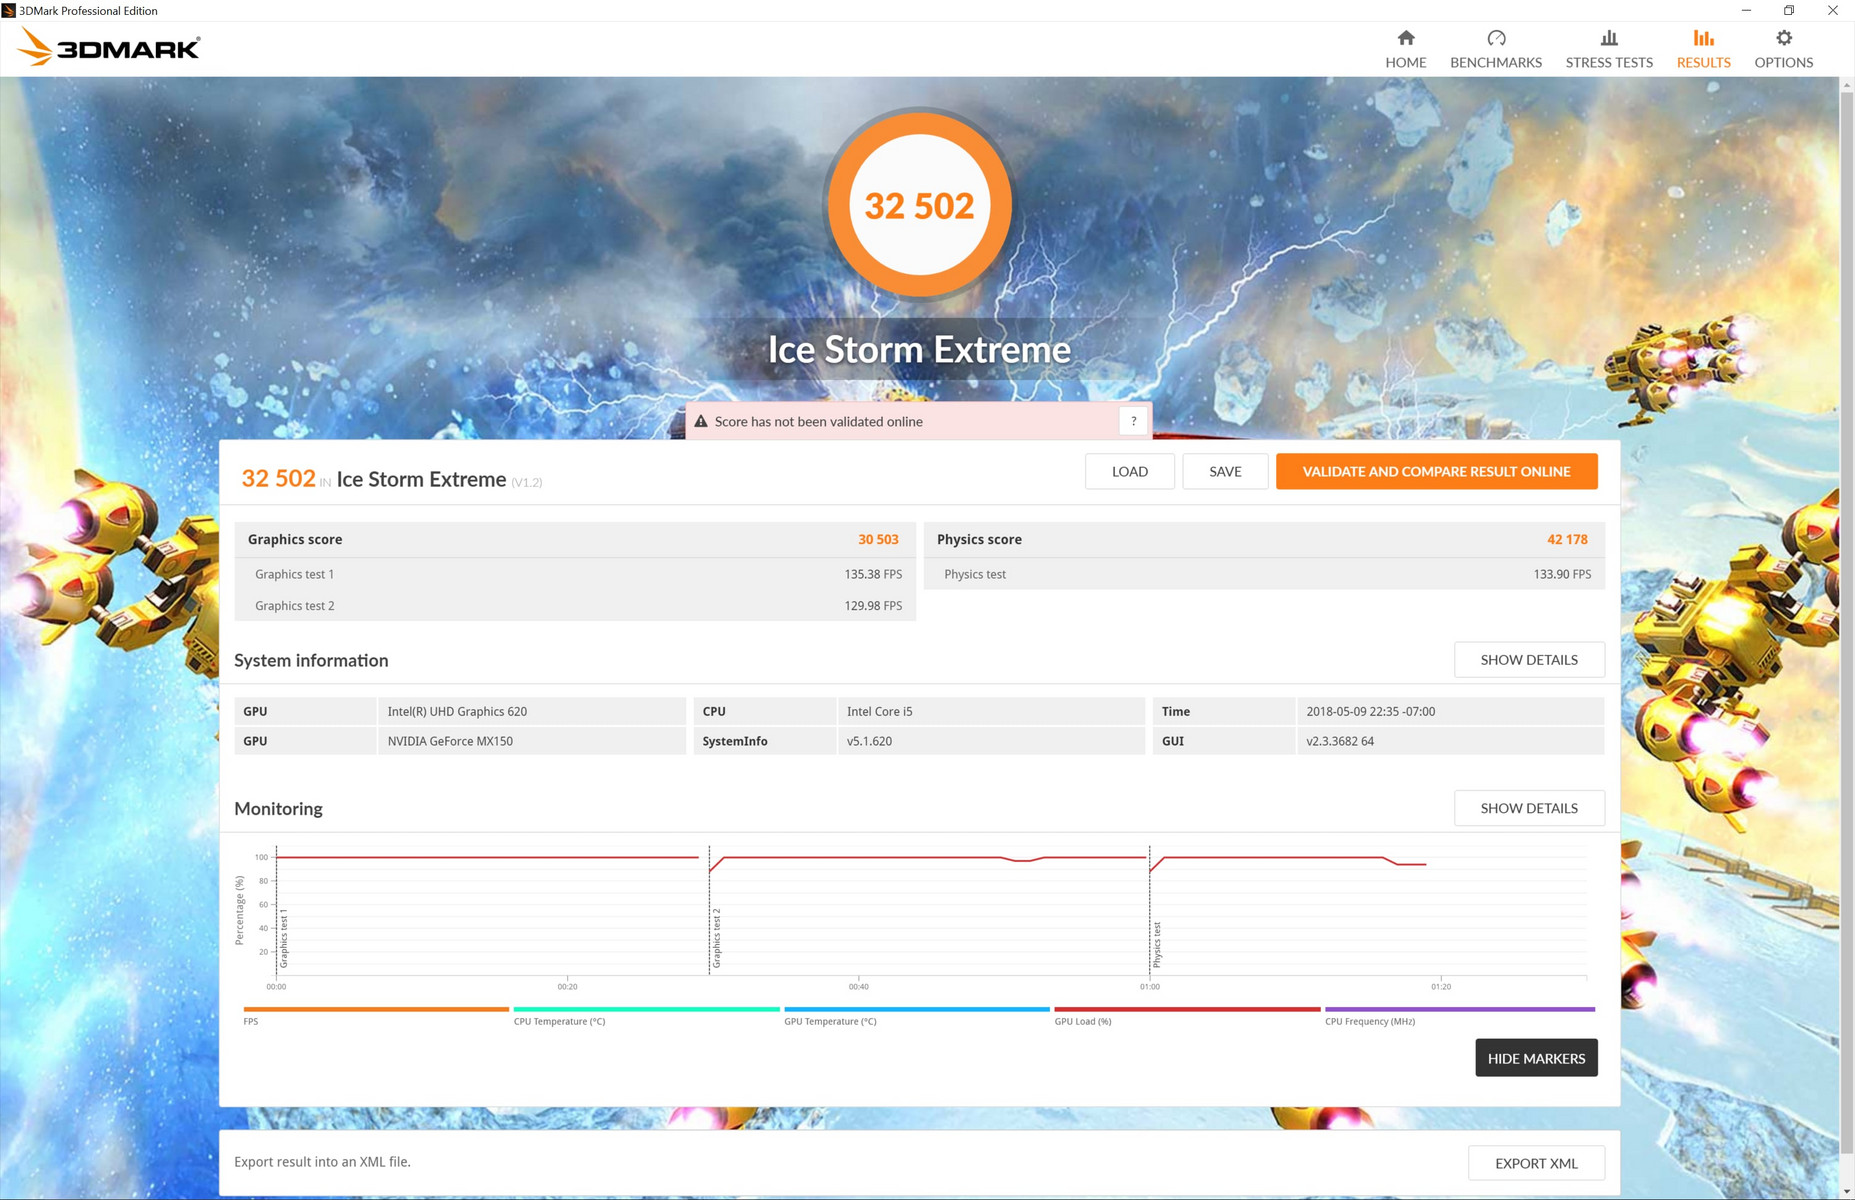Select NVIDIA GeForce MX150 text
Viewport: 1855px width, 1200px height.
click(450, 741)
